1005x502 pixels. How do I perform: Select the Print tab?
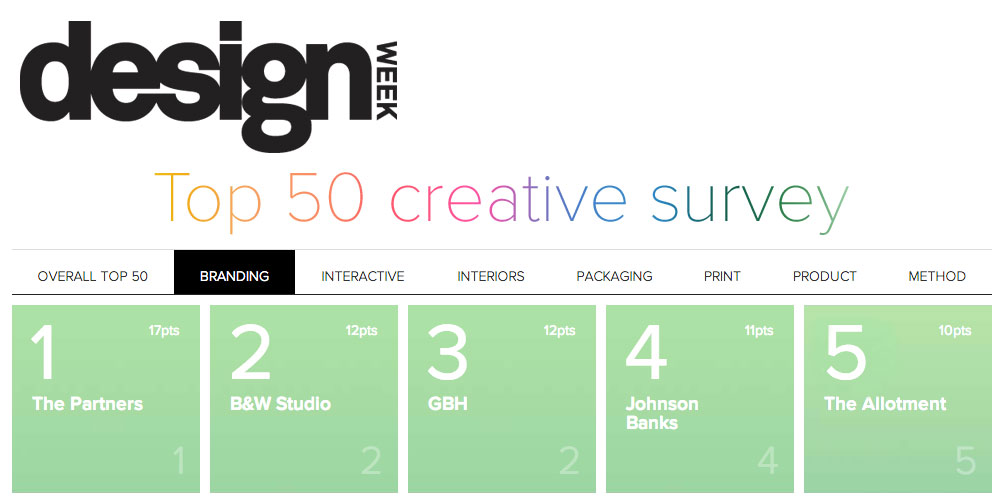pos(722,276)
